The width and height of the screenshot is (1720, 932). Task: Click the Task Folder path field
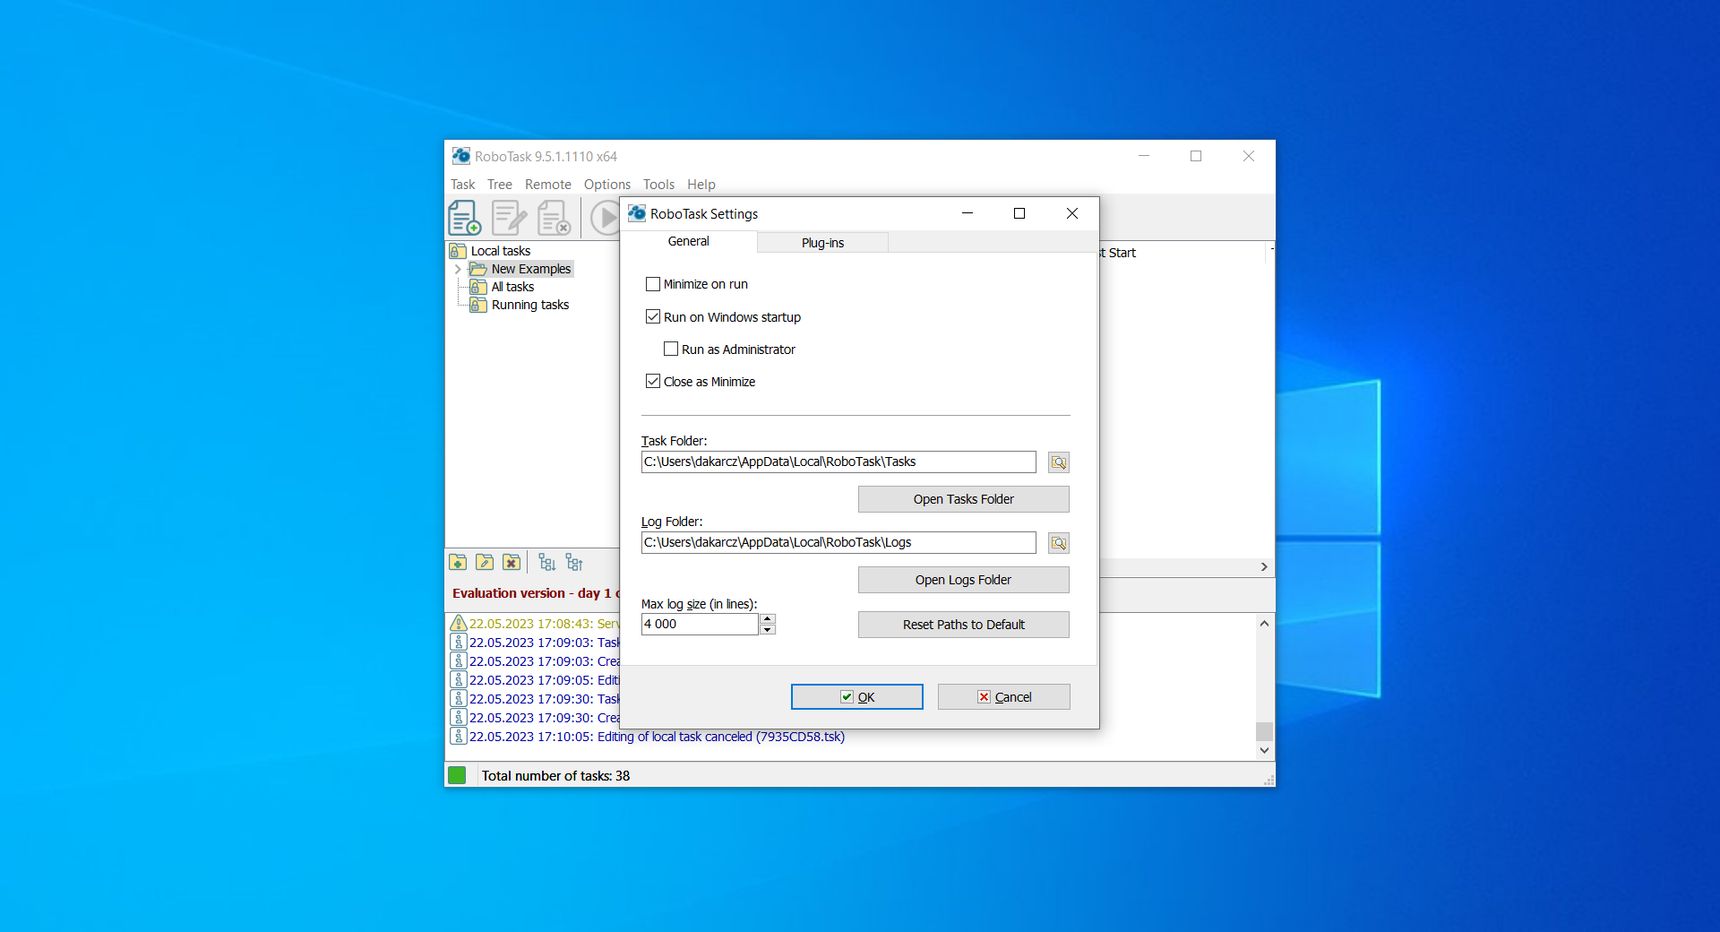838,462
